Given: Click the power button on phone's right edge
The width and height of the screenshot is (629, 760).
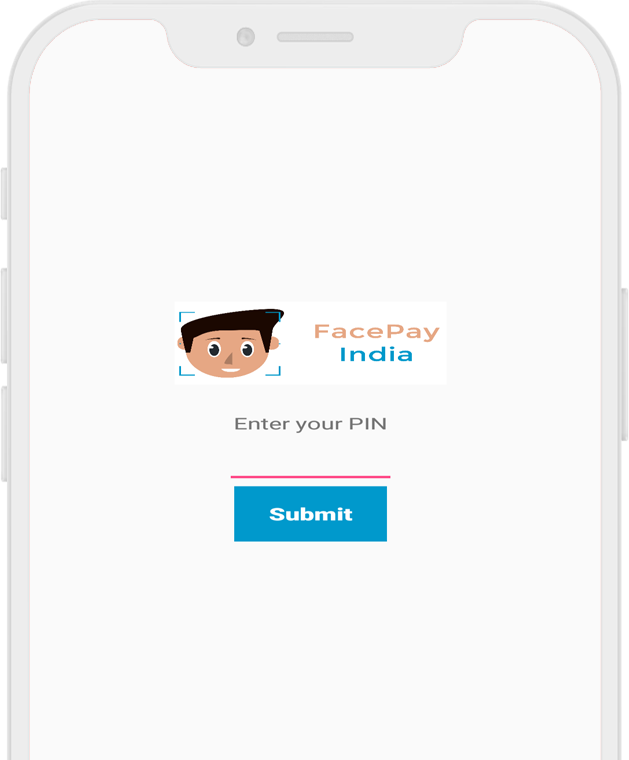Looking at the screenshot, I should coord(625,364).
